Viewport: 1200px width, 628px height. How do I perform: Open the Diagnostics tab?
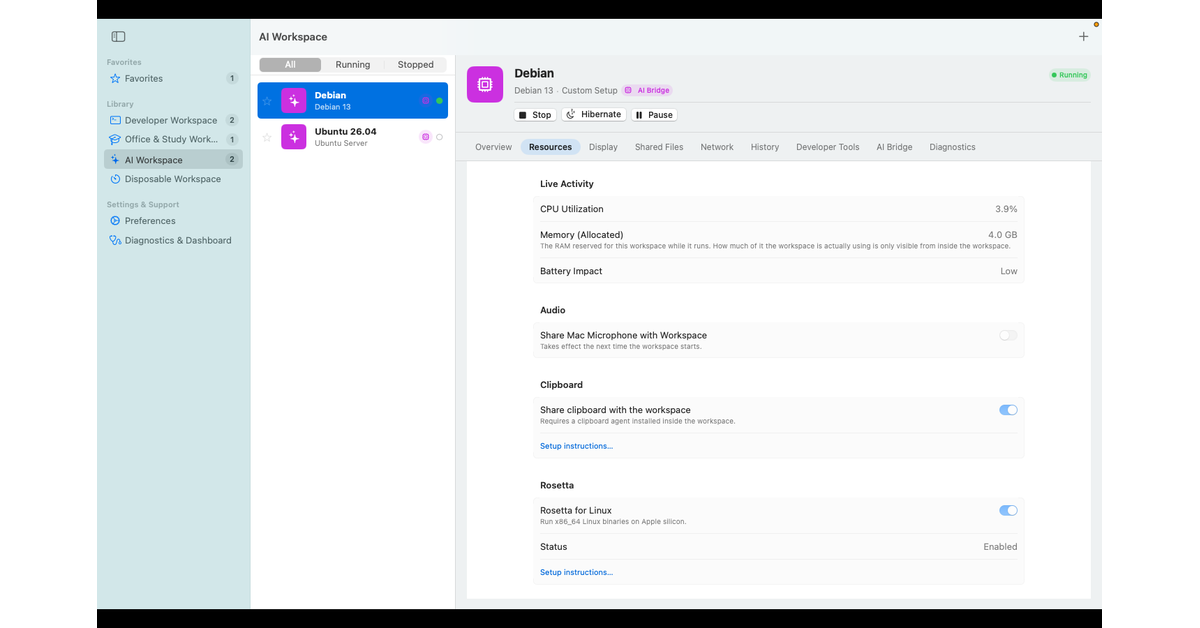click(952, 147)
